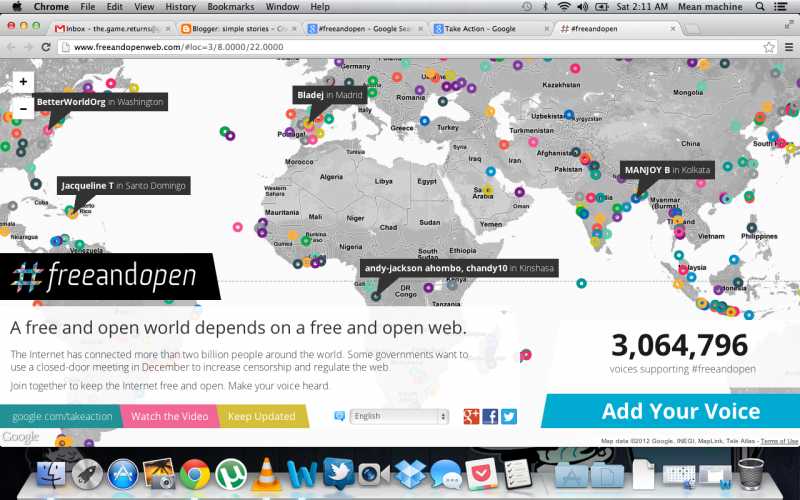This screenshot has height=500, width=800.
Task: Click the Kinshasa andy-jackson ahombo label
Action: click(x=459, y=268)
